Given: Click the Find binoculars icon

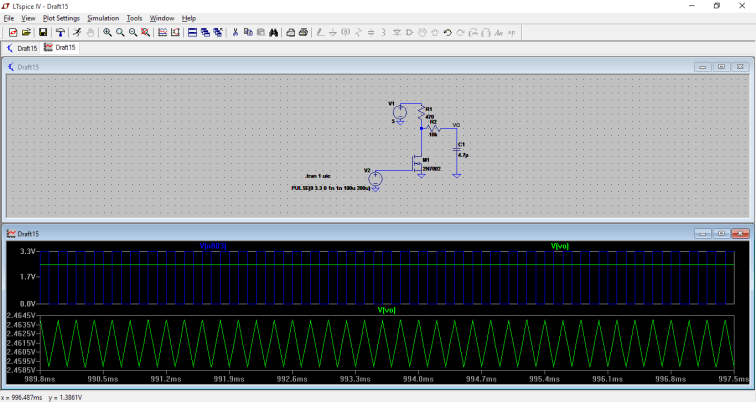Looking at the screenshot, I should point(274,32).
